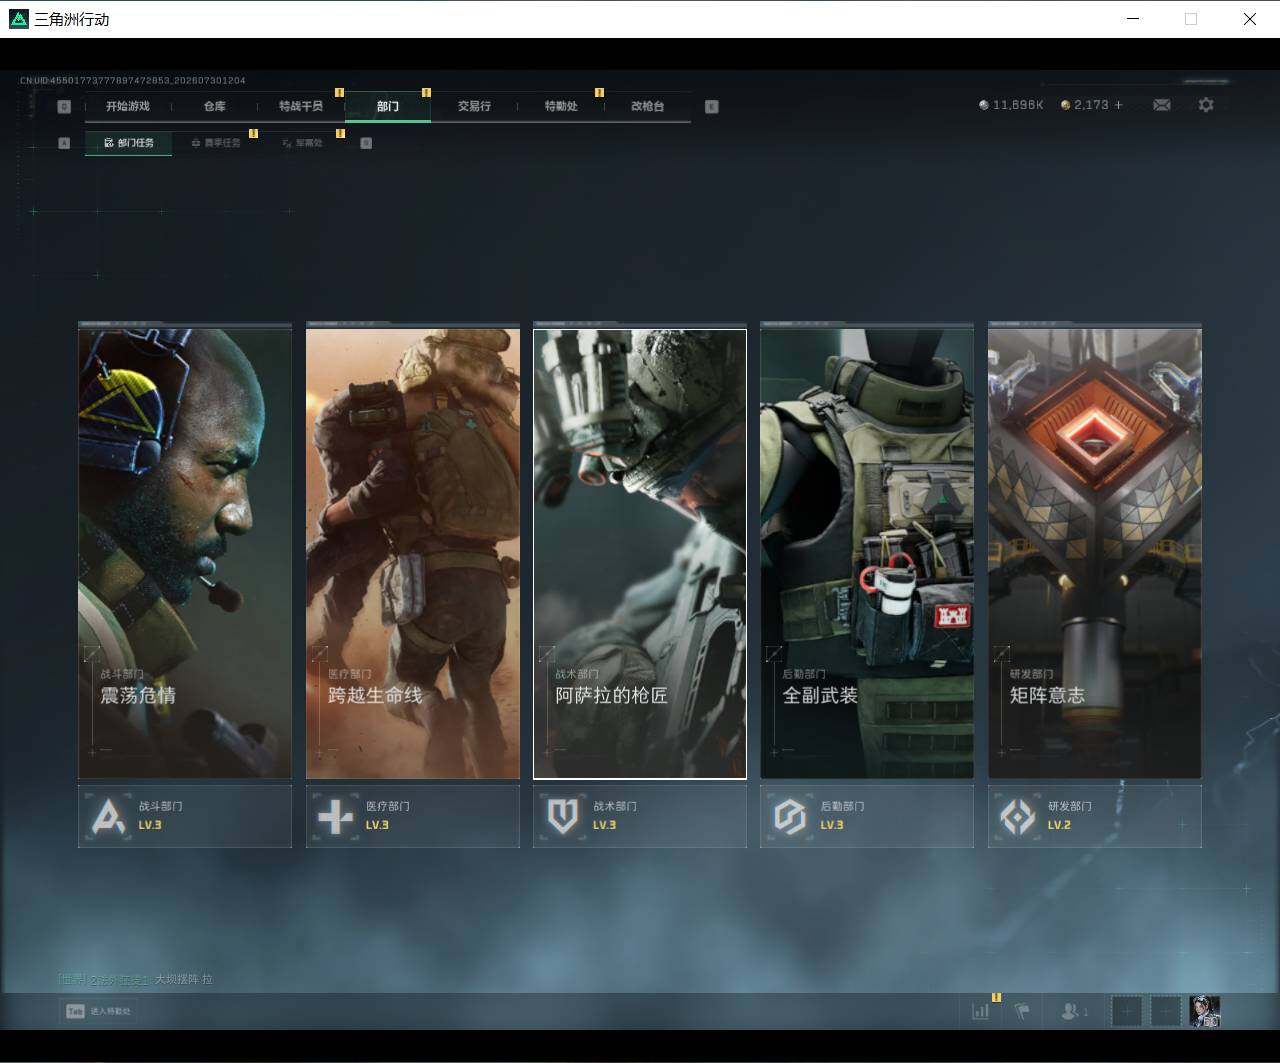The width and height of the screenshot is (1280, 1063).
Task: Switch to the 开始游戏 tab
Action: tap(128, 106)
